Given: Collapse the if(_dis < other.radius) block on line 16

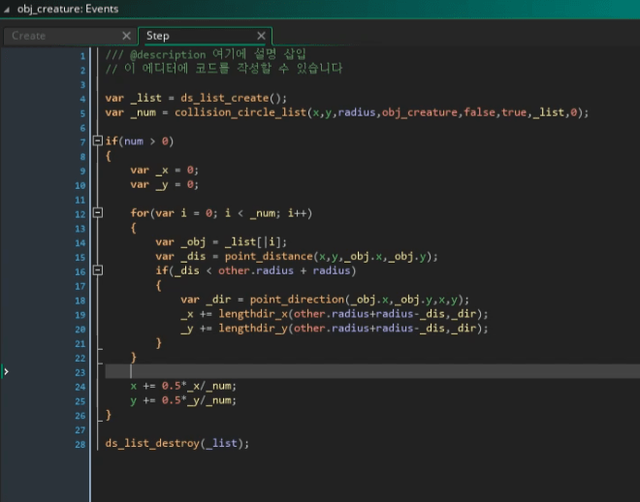Looking at the screenshot, I should 97,270.
